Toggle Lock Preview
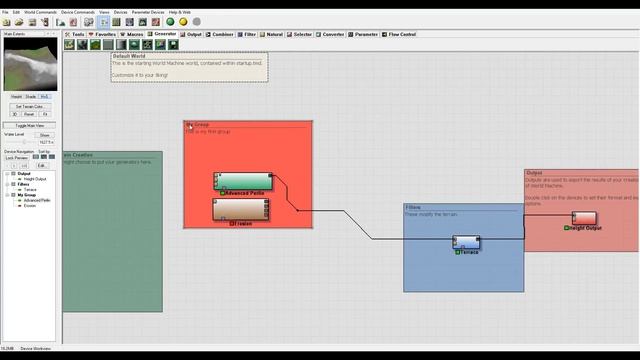This screenshot has width=640, height=360. pyautogui.click(x=16, y=158)
